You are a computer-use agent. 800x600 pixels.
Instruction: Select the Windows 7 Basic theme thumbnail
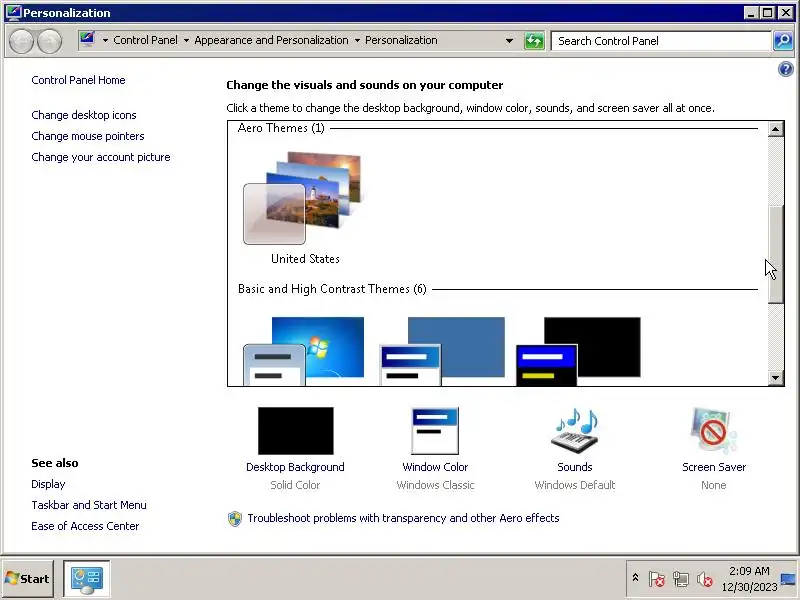(304, 351)
